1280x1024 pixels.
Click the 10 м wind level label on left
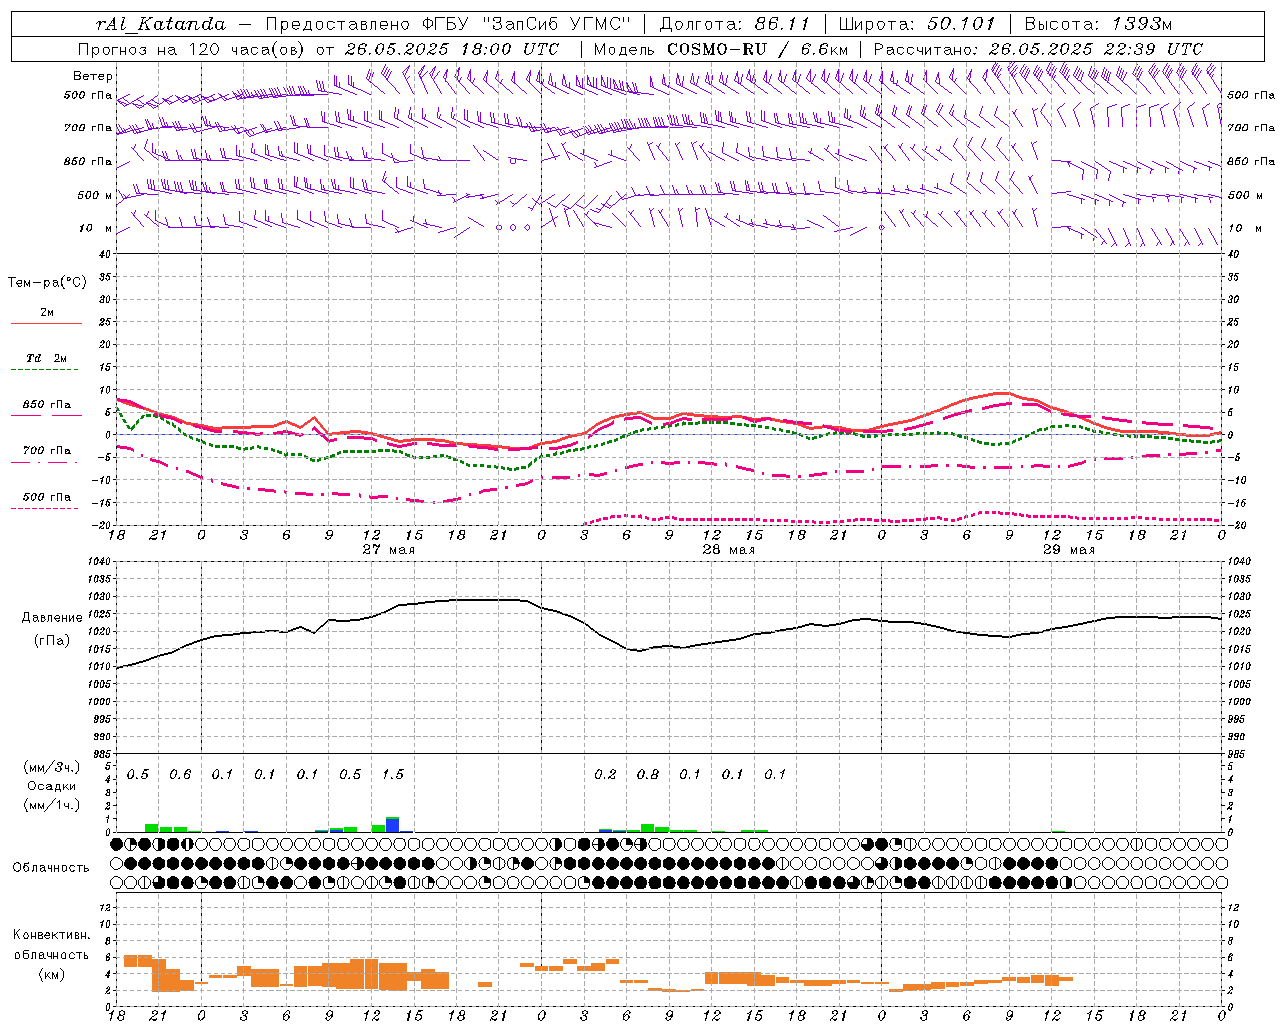click(95, 229)
